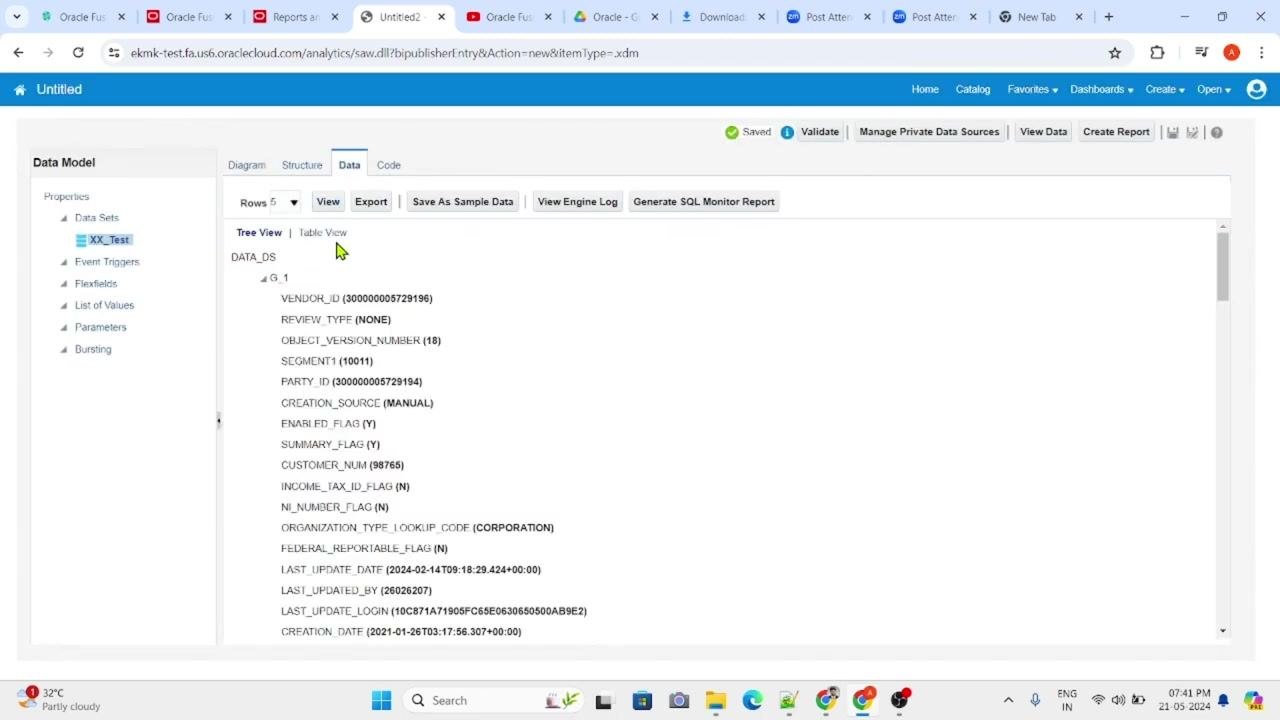Switch to the Reports browser tab
1280x720 pixels.
pos(296,17)
